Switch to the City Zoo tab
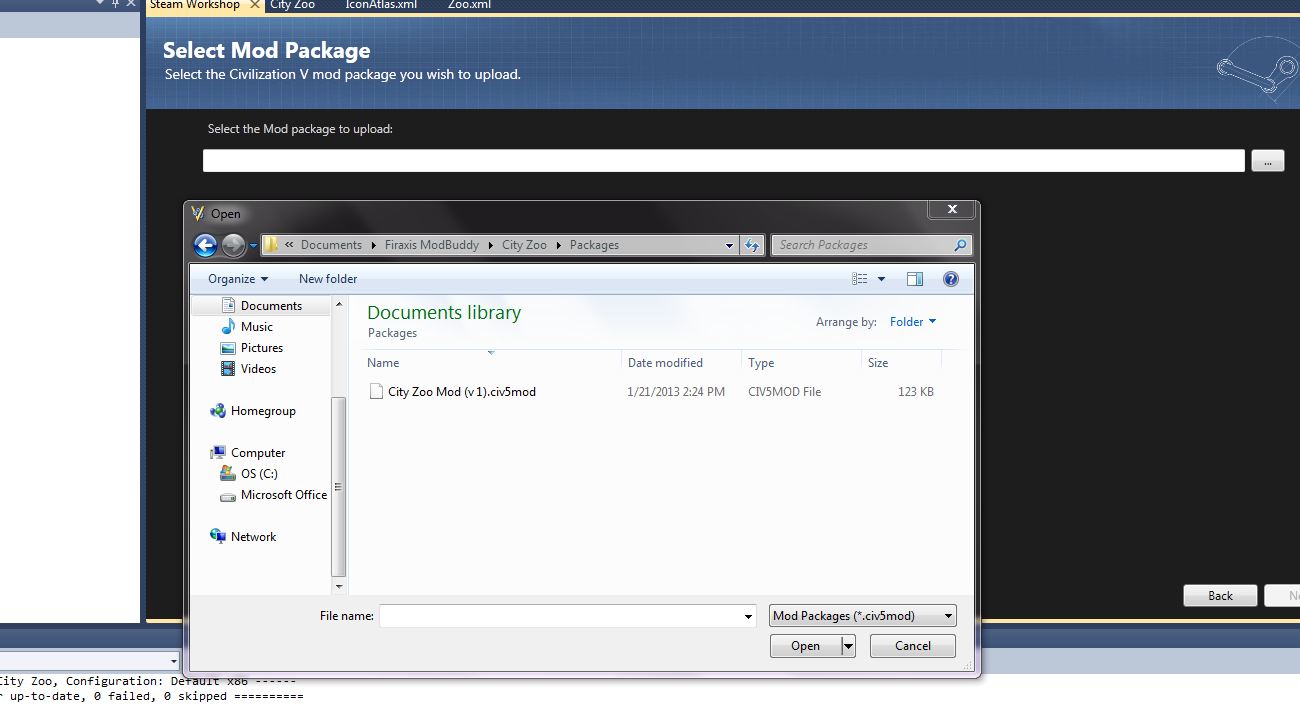 click(292, 5)
